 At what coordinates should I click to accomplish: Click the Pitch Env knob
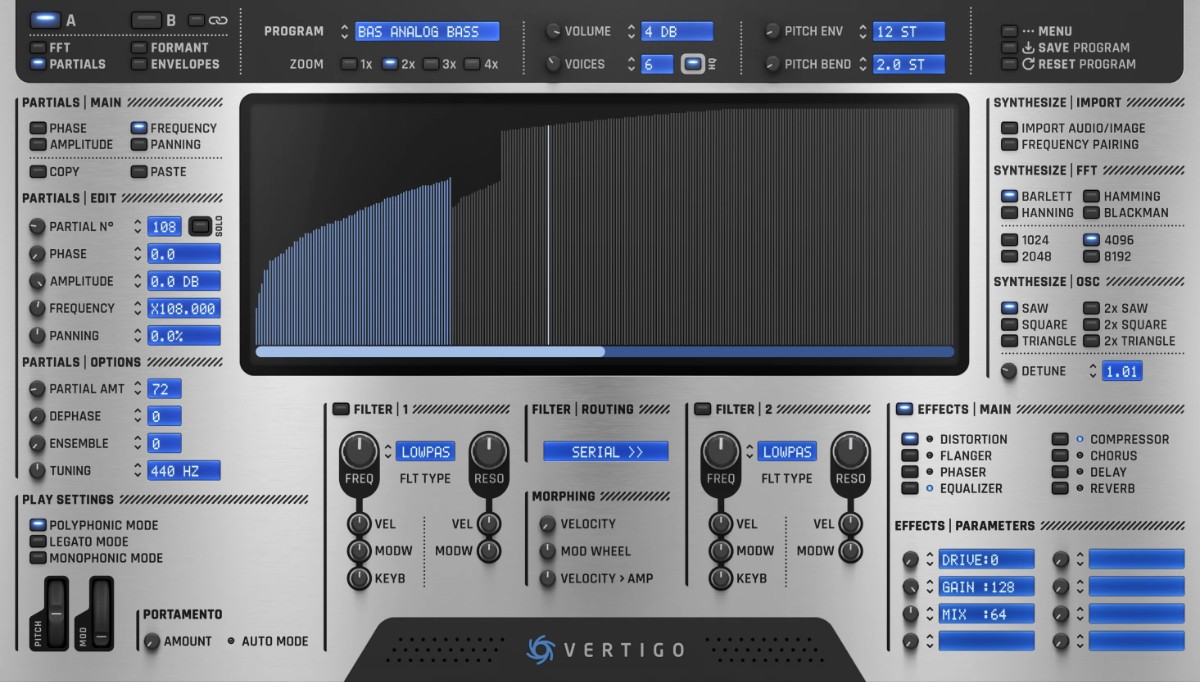pyautogui.click(x=772, y=32)
